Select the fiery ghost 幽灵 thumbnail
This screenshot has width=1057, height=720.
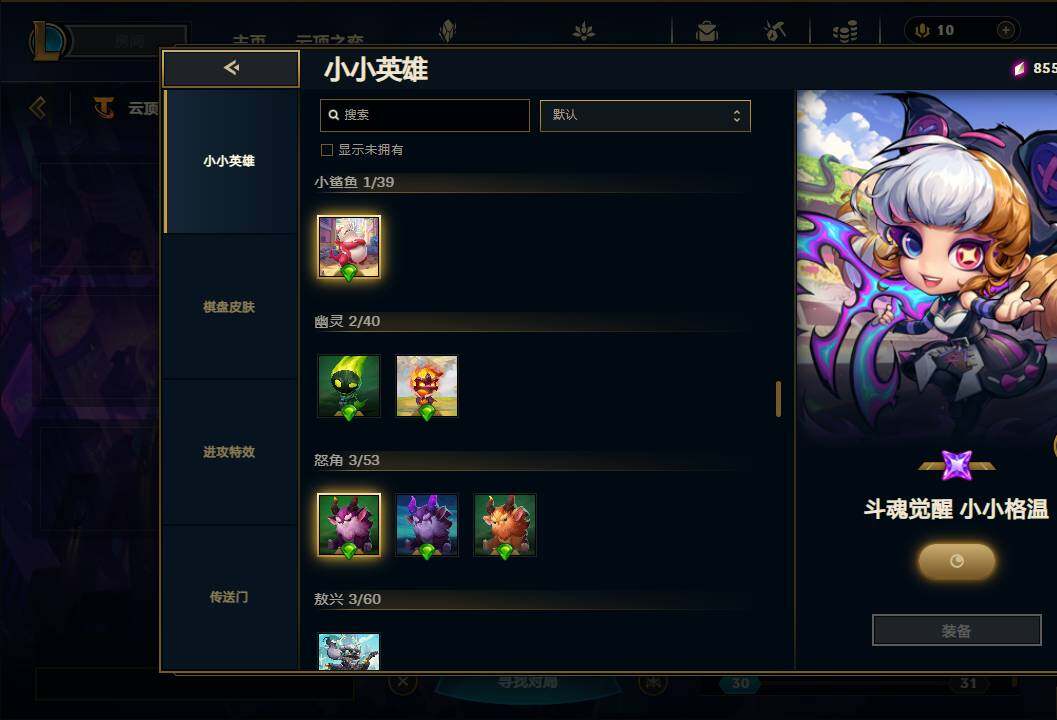click(x=427, y=386)
